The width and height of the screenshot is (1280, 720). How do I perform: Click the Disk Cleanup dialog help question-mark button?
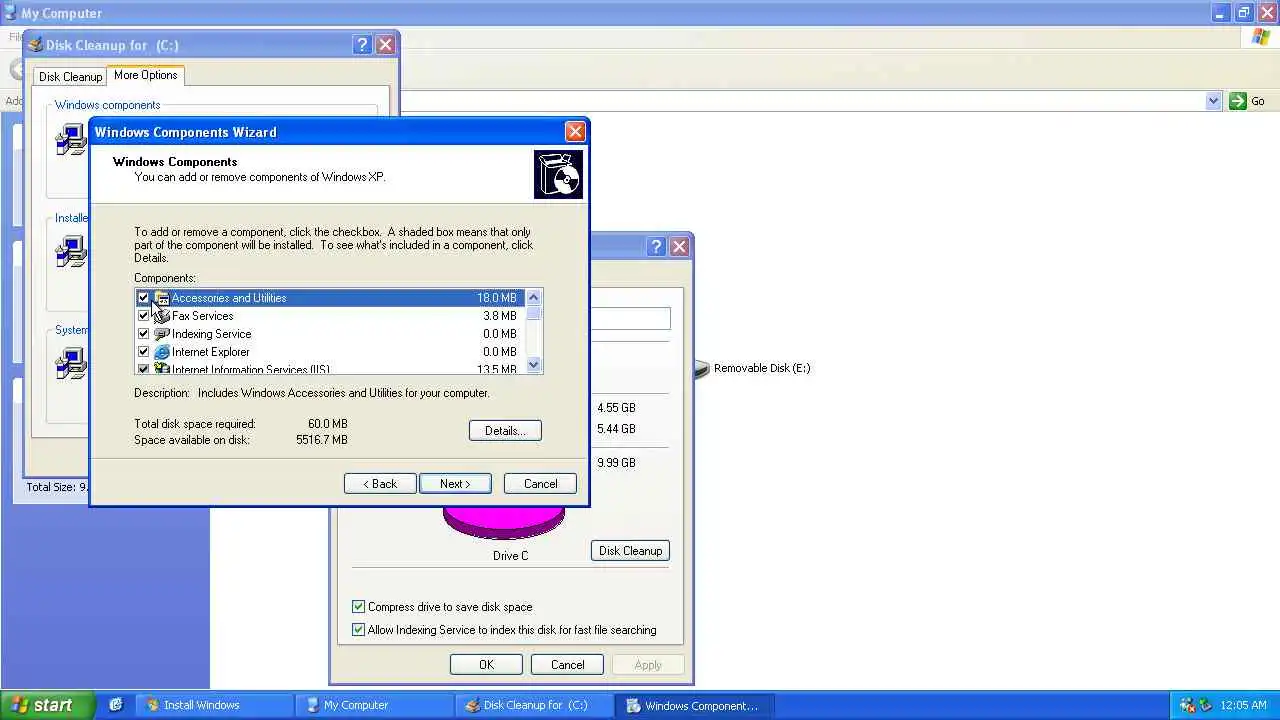(x=362, y=45)
